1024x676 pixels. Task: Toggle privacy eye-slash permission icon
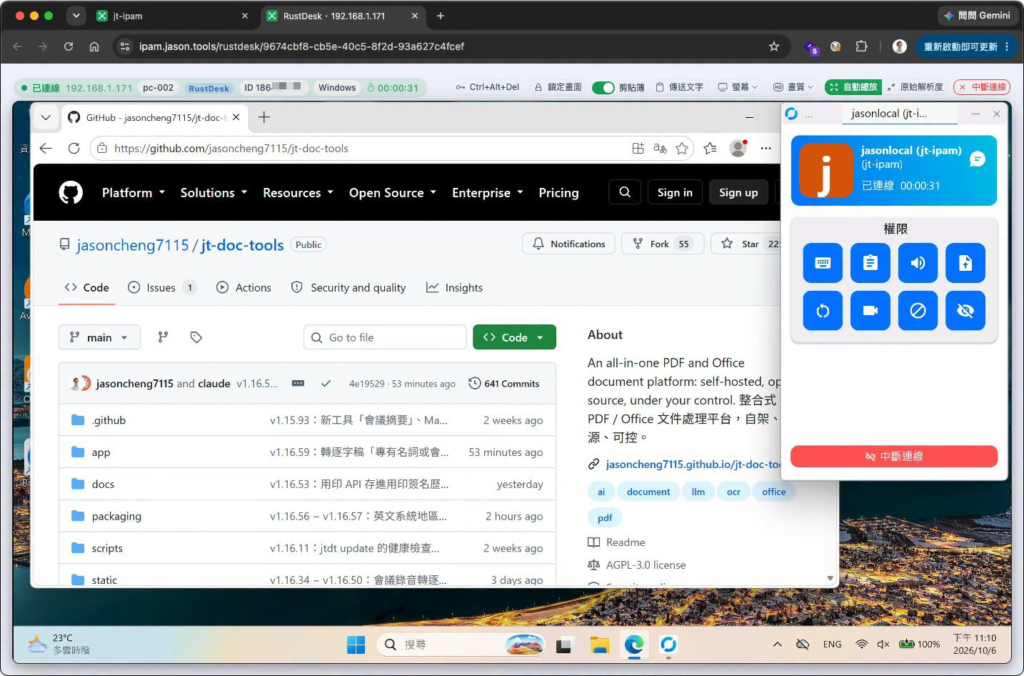[965, 310]
